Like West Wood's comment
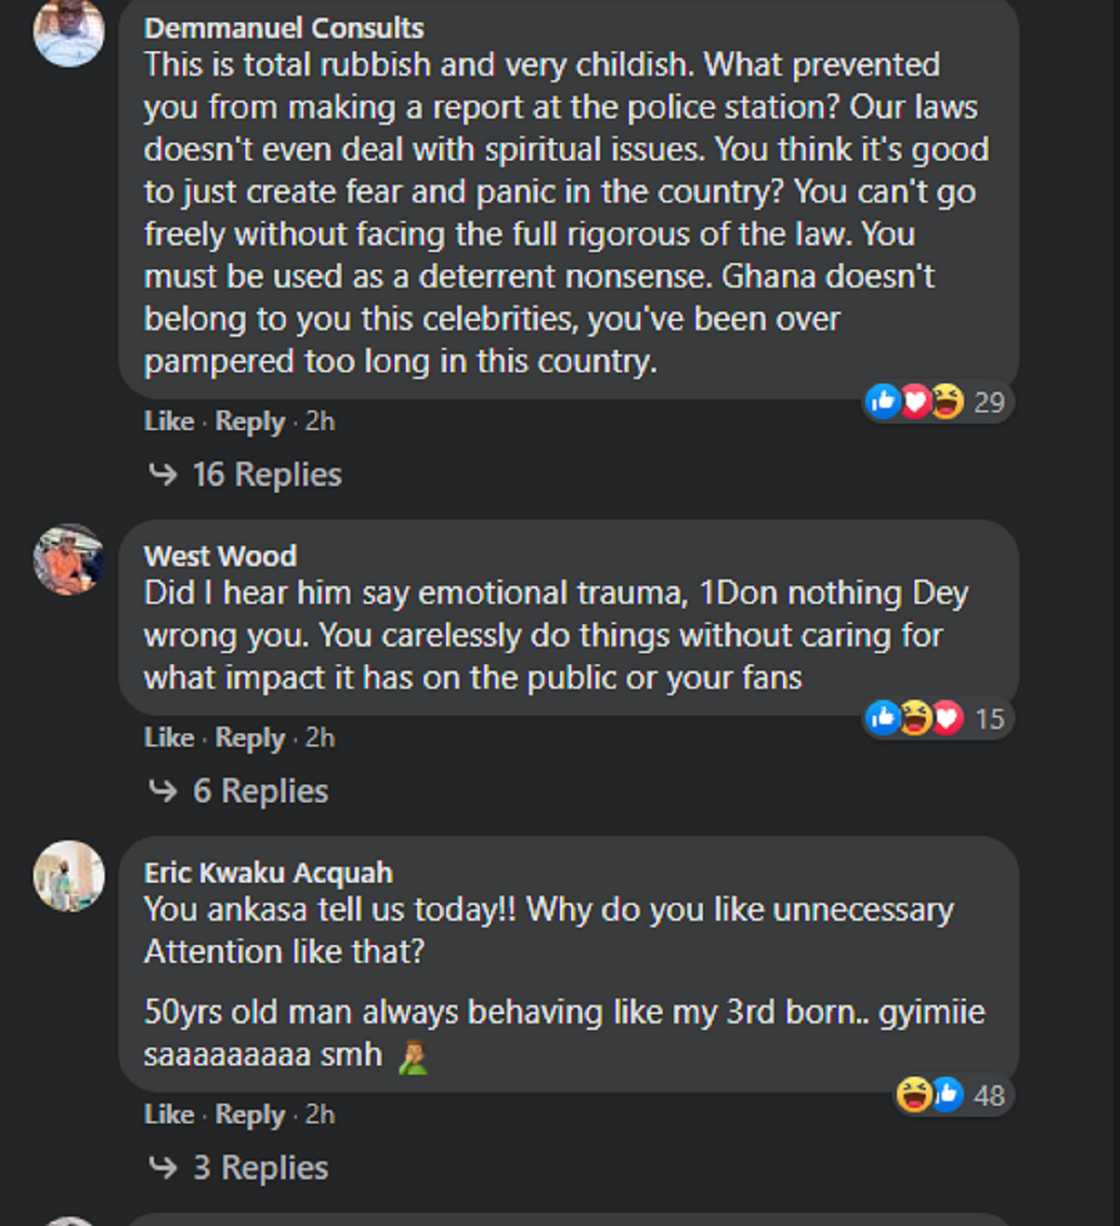Viewport: 1120px width, 1226px height. 168,738
